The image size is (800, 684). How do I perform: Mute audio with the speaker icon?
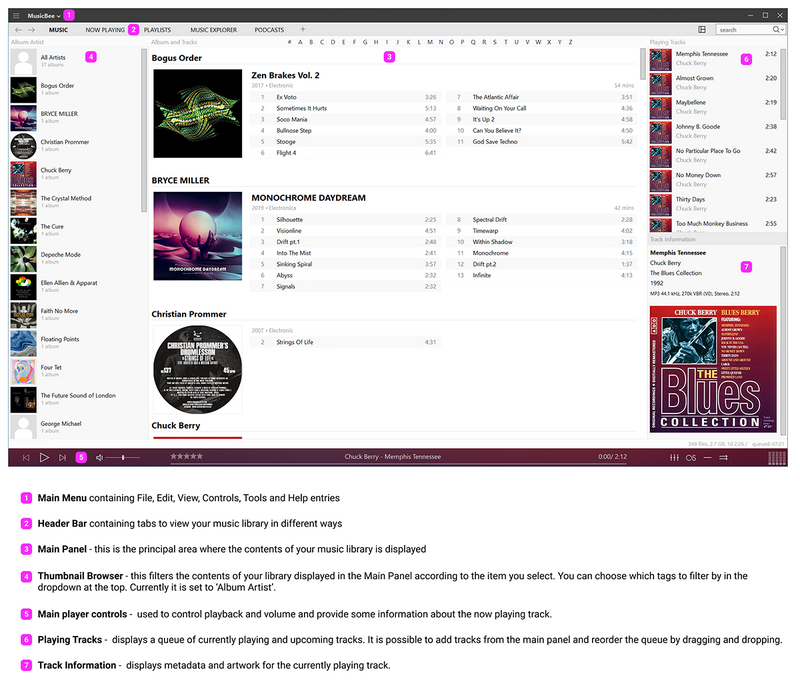click(99, 458)
